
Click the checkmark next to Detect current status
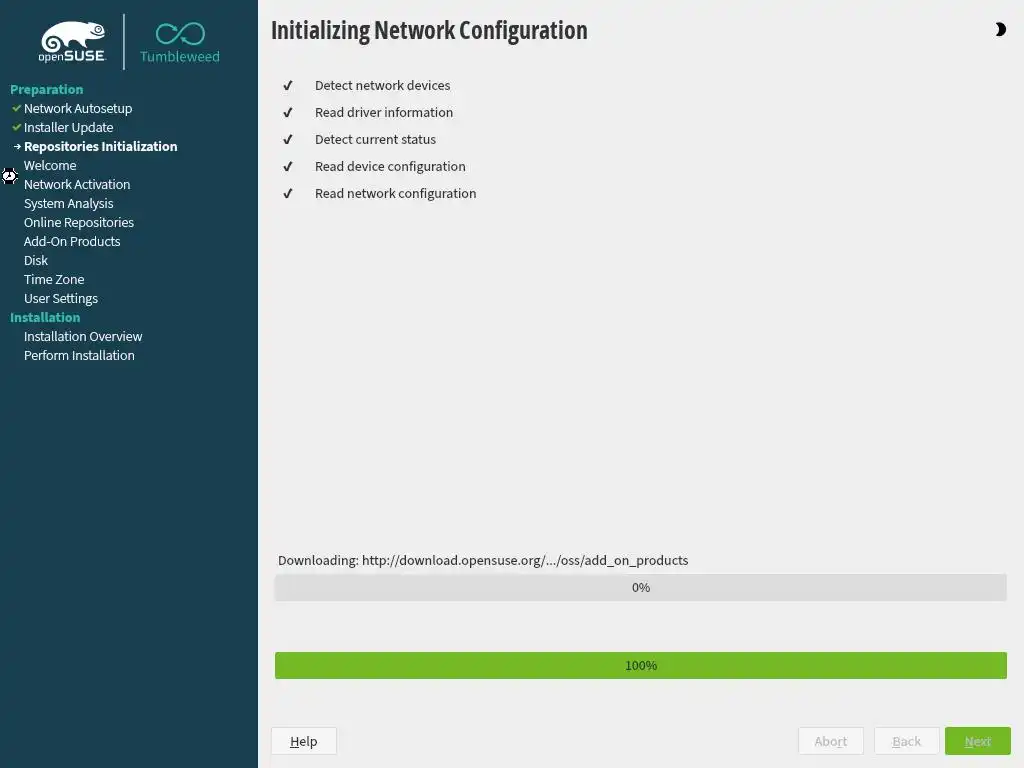[x=288, y=140]
